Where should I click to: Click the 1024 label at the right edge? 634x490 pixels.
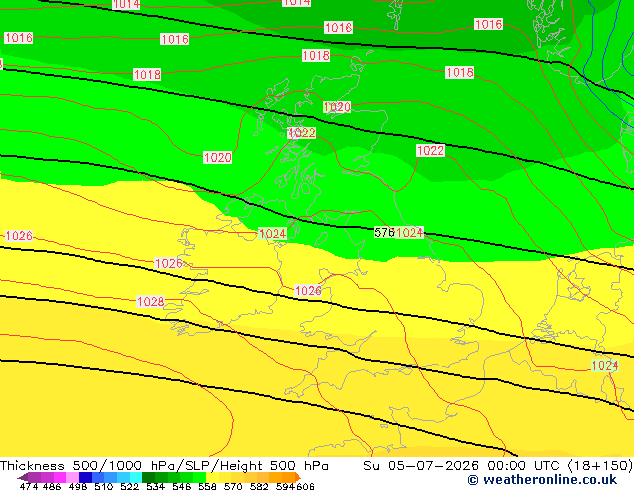604,365
